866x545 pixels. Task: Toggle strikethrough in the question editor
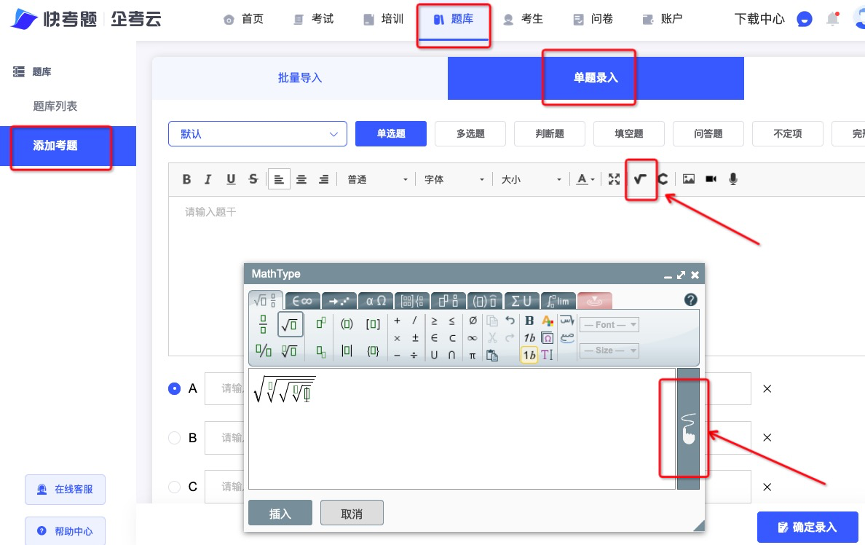pos(253,179)
